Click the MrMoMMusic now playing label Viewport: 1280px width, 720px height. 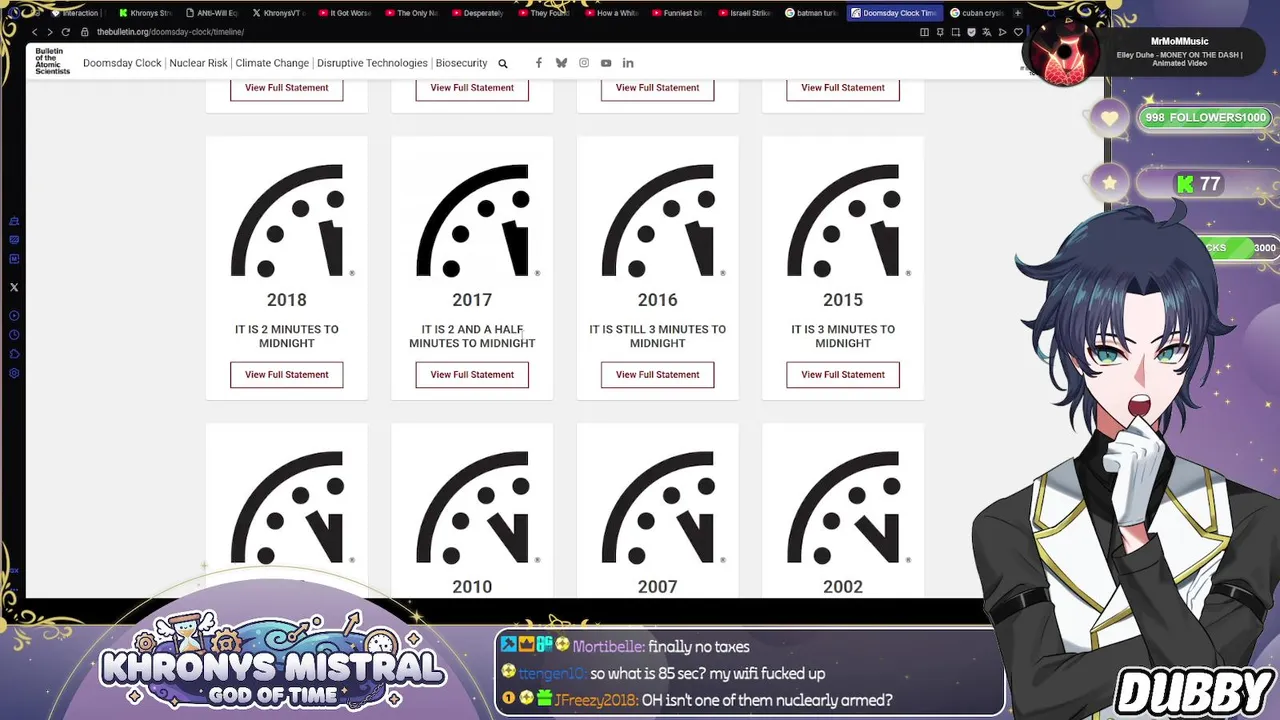[1180, 42]
